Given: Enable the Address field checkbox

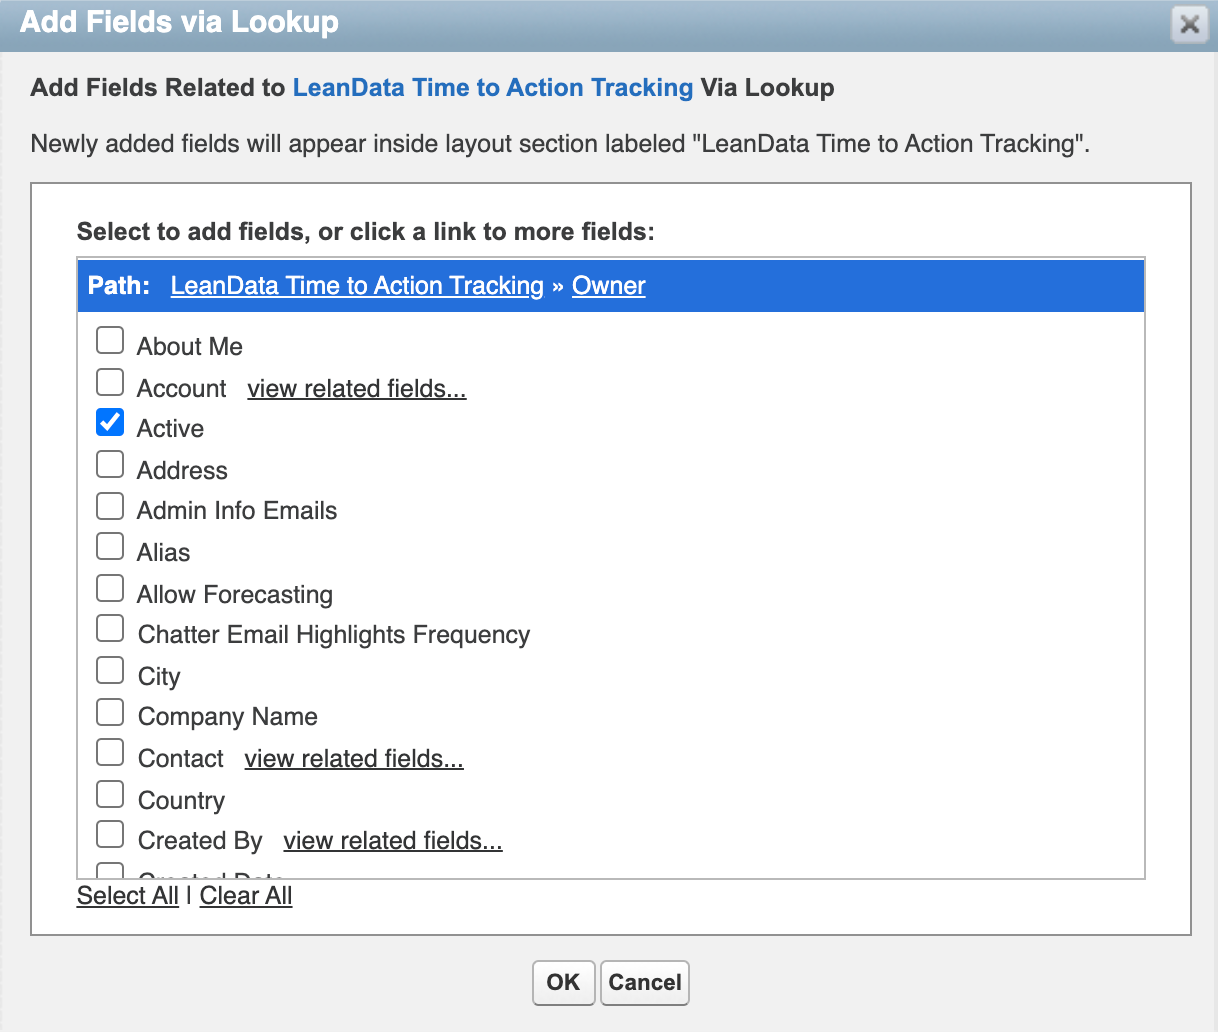Looking at the screenshot, I should [110, 465].
